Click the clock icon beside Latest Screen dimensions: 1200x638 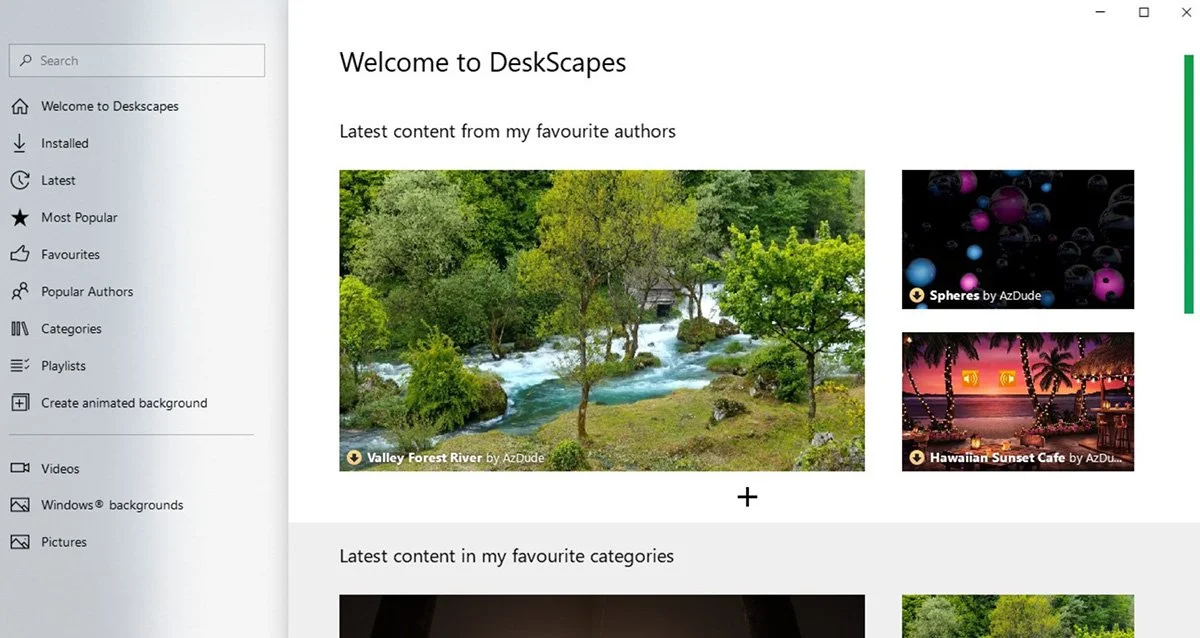20,180
